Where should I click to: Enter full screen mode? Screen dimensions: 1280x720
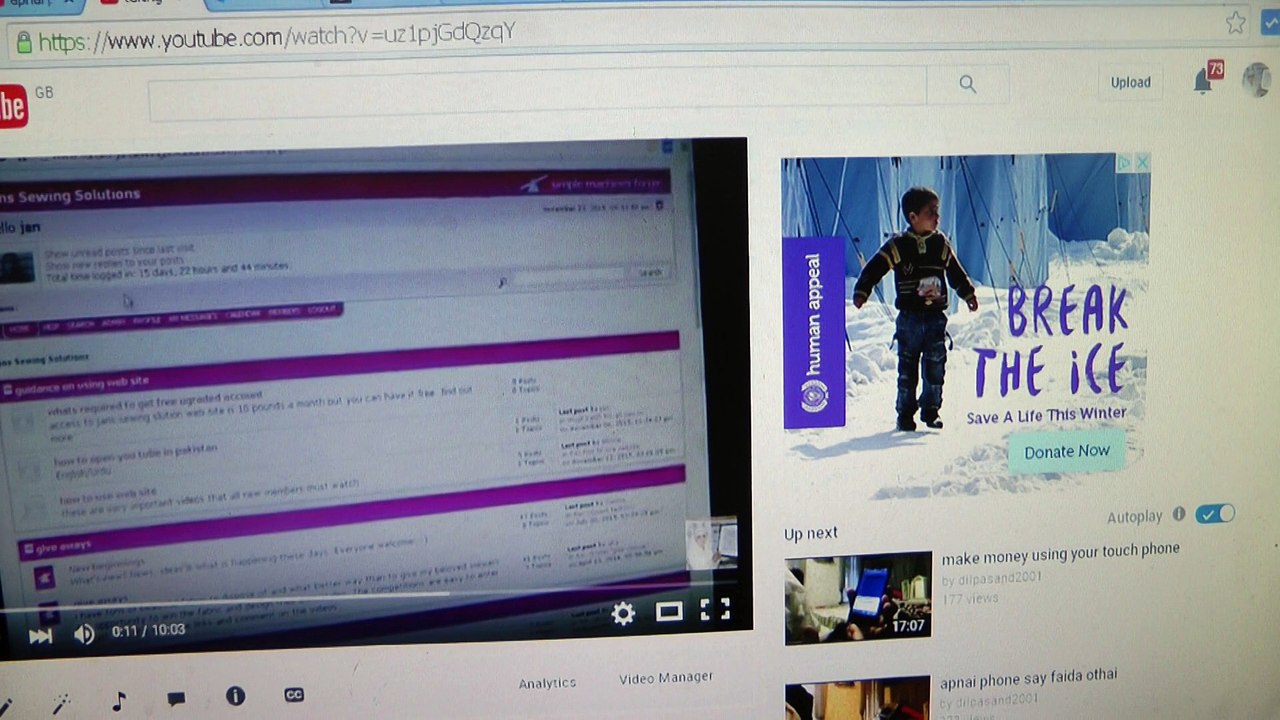(x=714, y=609)
